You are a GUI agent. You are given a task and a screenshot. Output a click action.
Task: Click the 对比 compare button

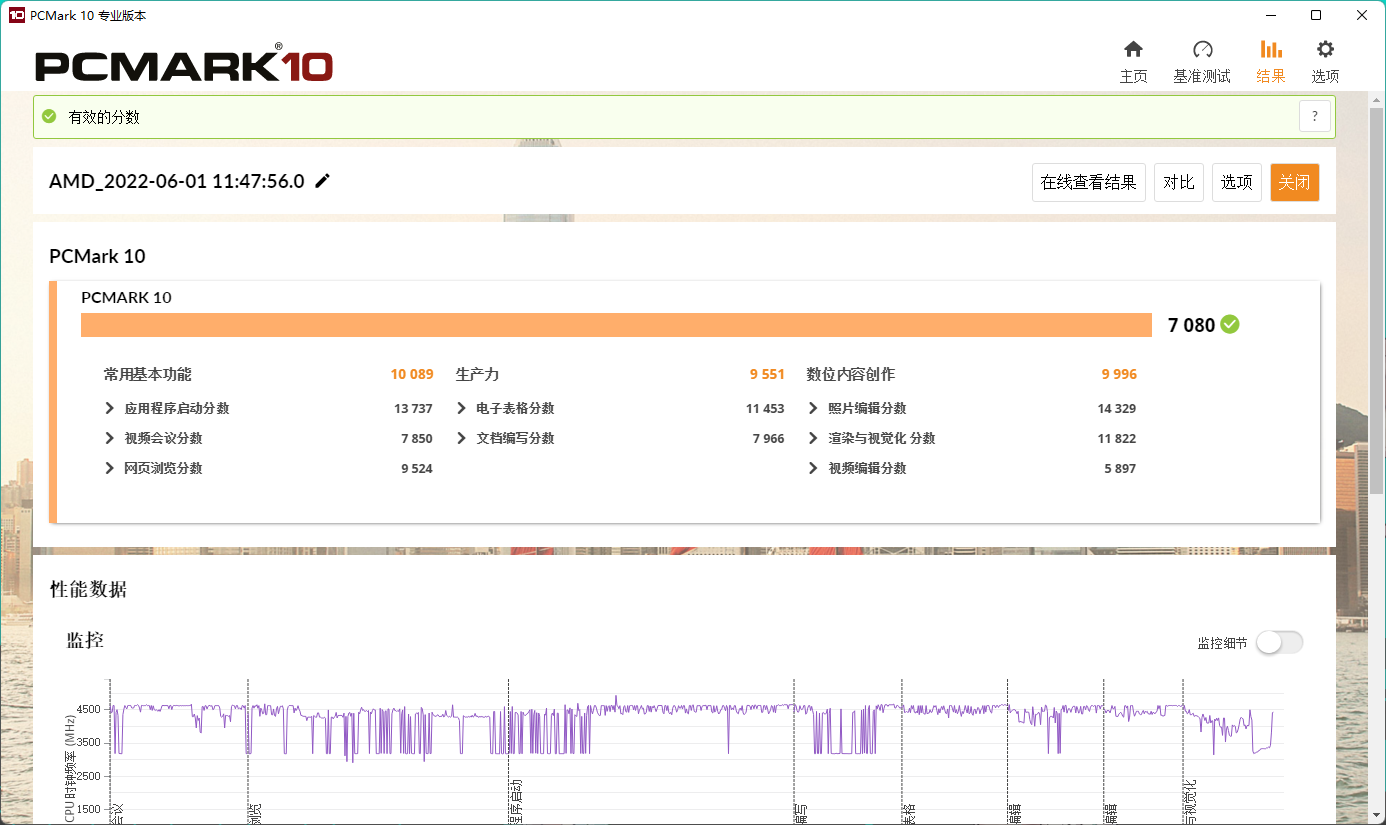pyautogui.click(x=1179, y=182)
